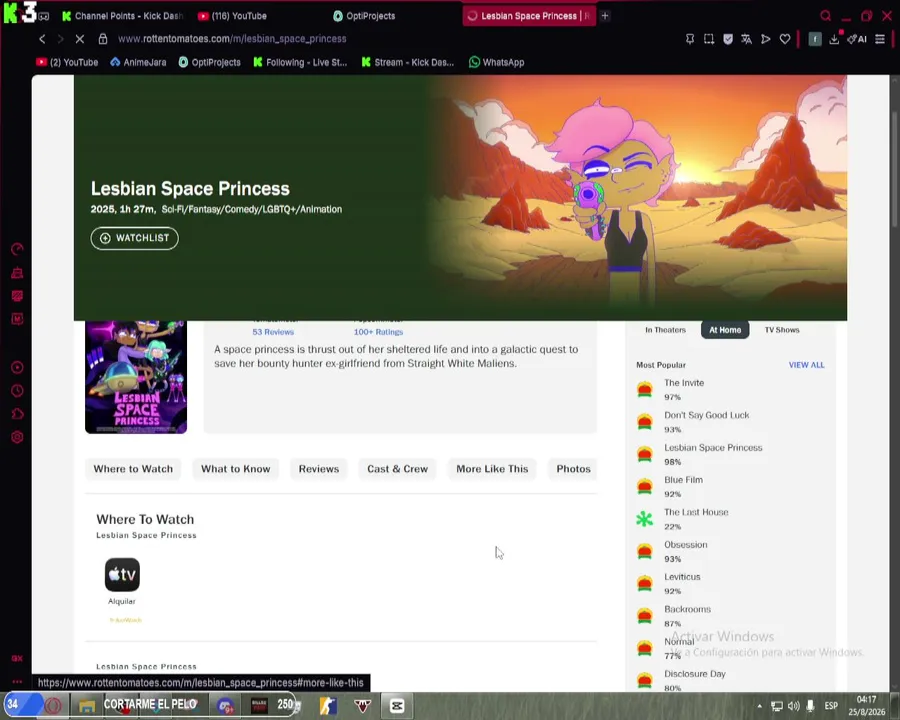Open Don't Say Good Luck movie link

tap(707, 415)
